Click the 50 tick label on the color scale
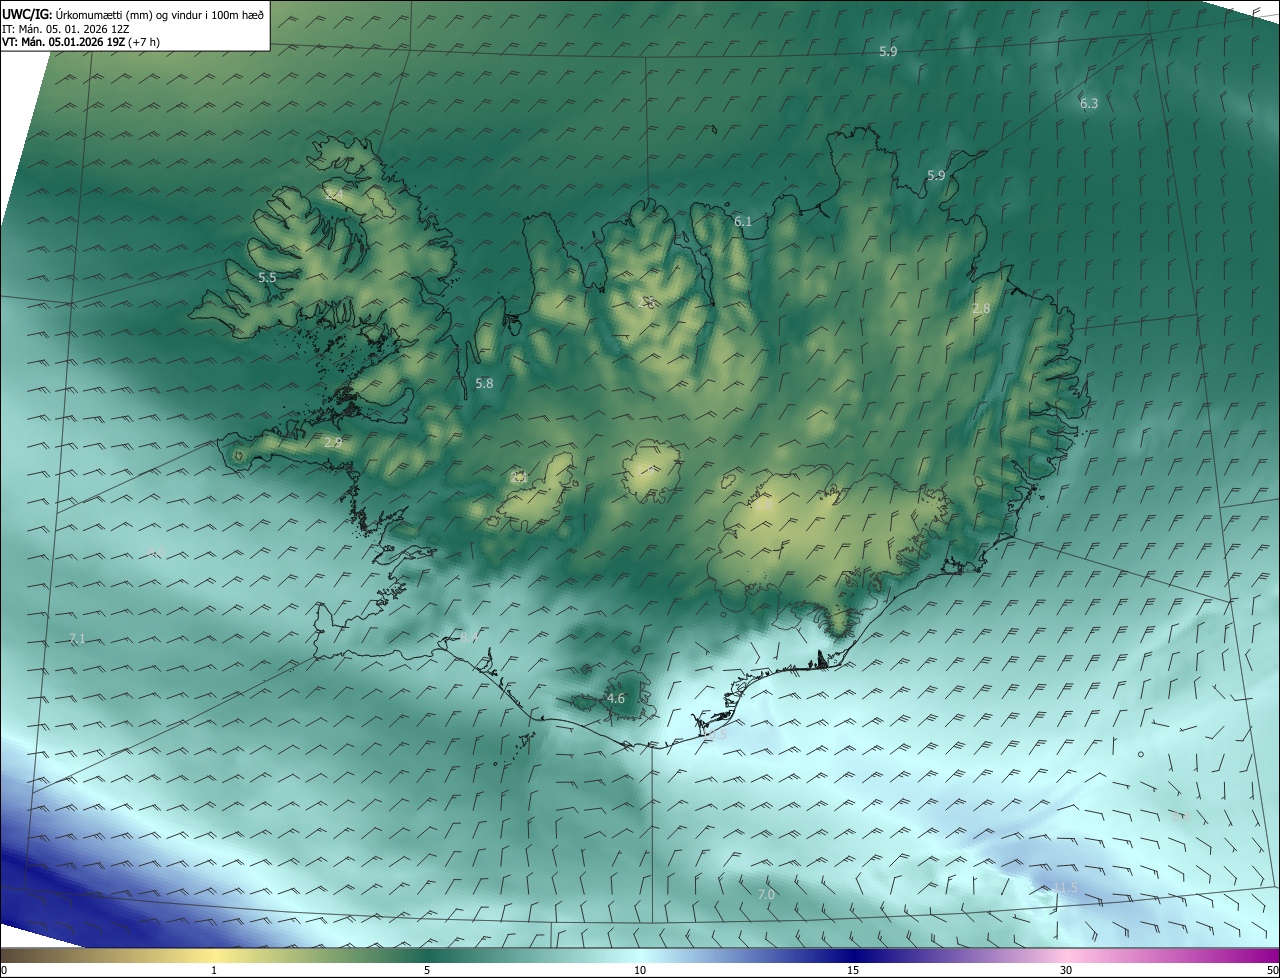 click(1272, 970)
